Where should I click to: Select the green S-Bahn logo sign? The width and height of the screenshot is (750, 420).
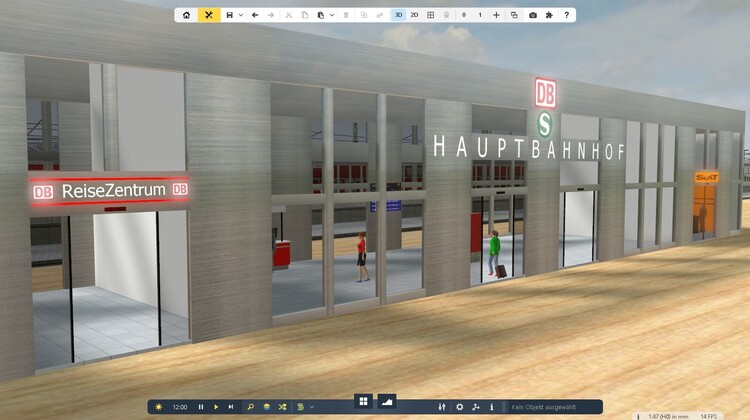(x=544, y=124)
